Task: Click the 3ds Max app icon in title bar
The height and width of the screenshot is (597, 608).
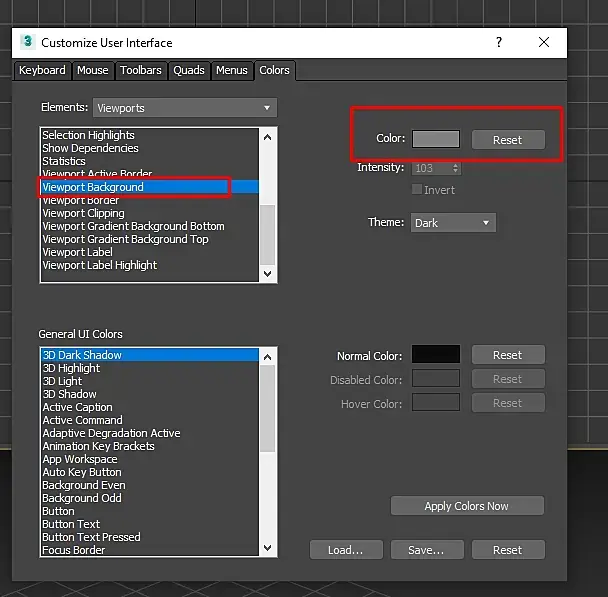Action: (x=28, y=41)
